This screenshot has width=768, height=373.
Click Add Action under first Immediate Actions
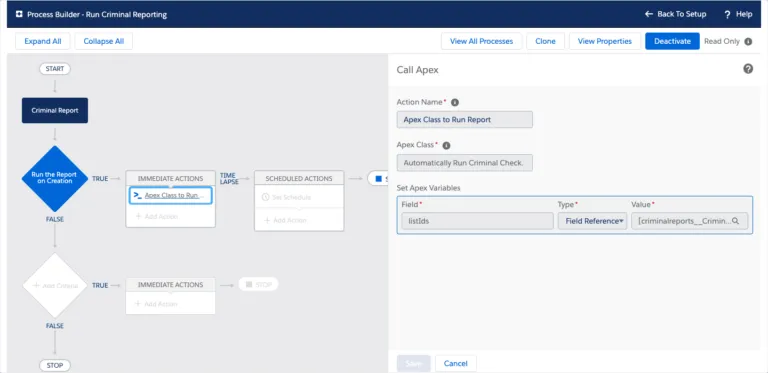157,216
